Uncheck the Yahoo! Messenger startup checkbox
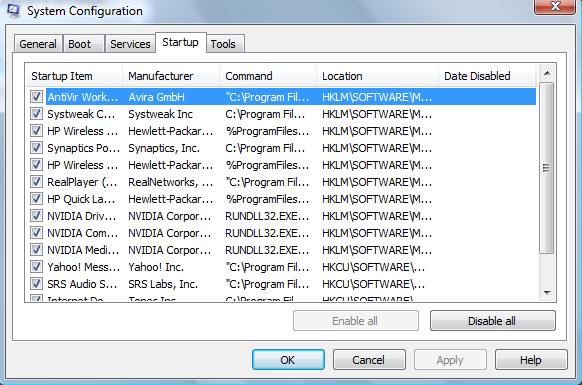The height and width of the screenshot is (385, 582). click(x=36, y=267)
